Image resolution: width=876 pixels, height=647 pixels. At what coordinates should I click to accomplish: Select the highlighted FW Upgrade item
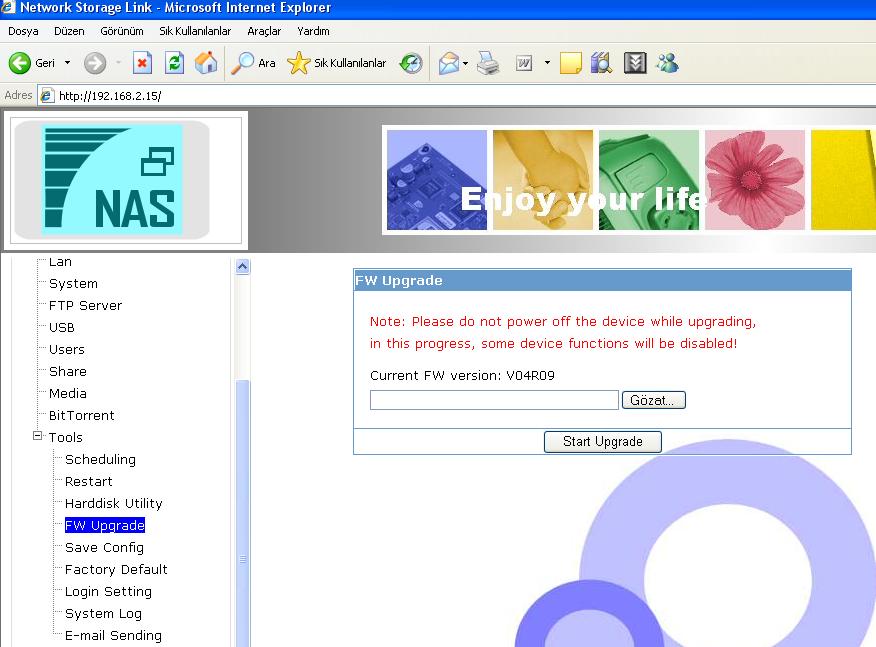pos(105,525)
